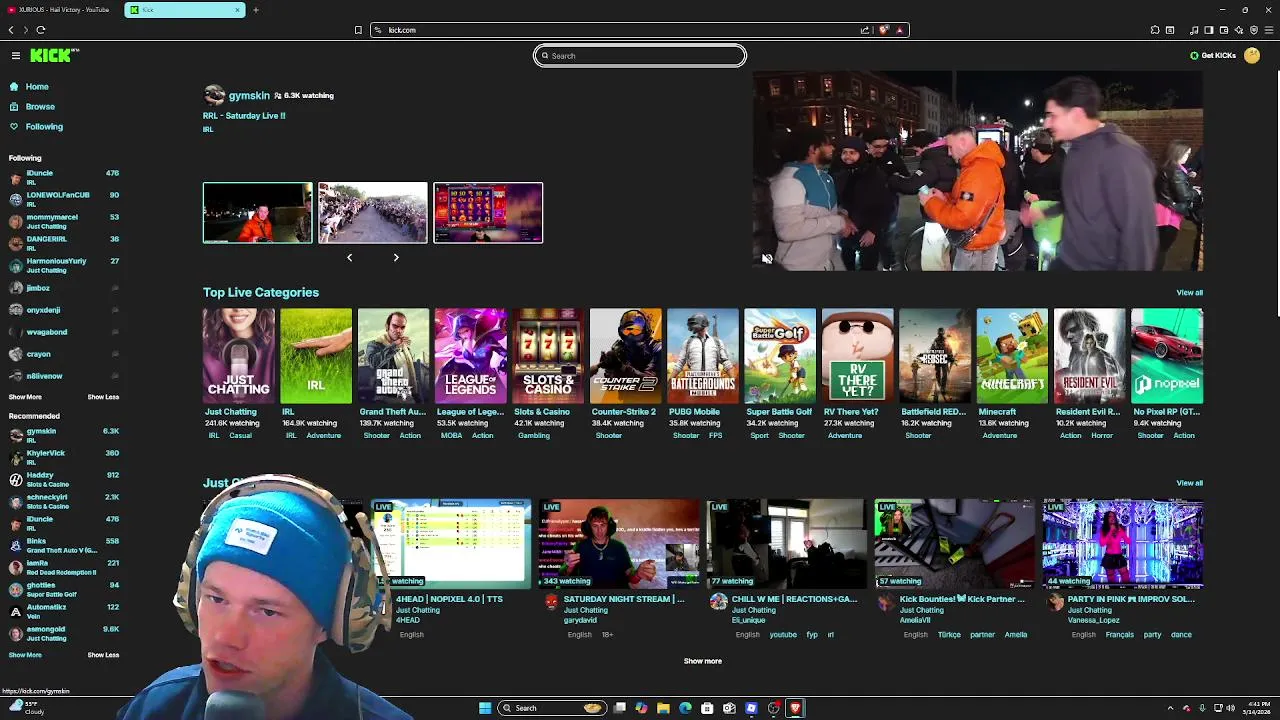
Task: Open PARTY IN PINK stream by Vanessa_Lopez
Action: coord(1123,545)
